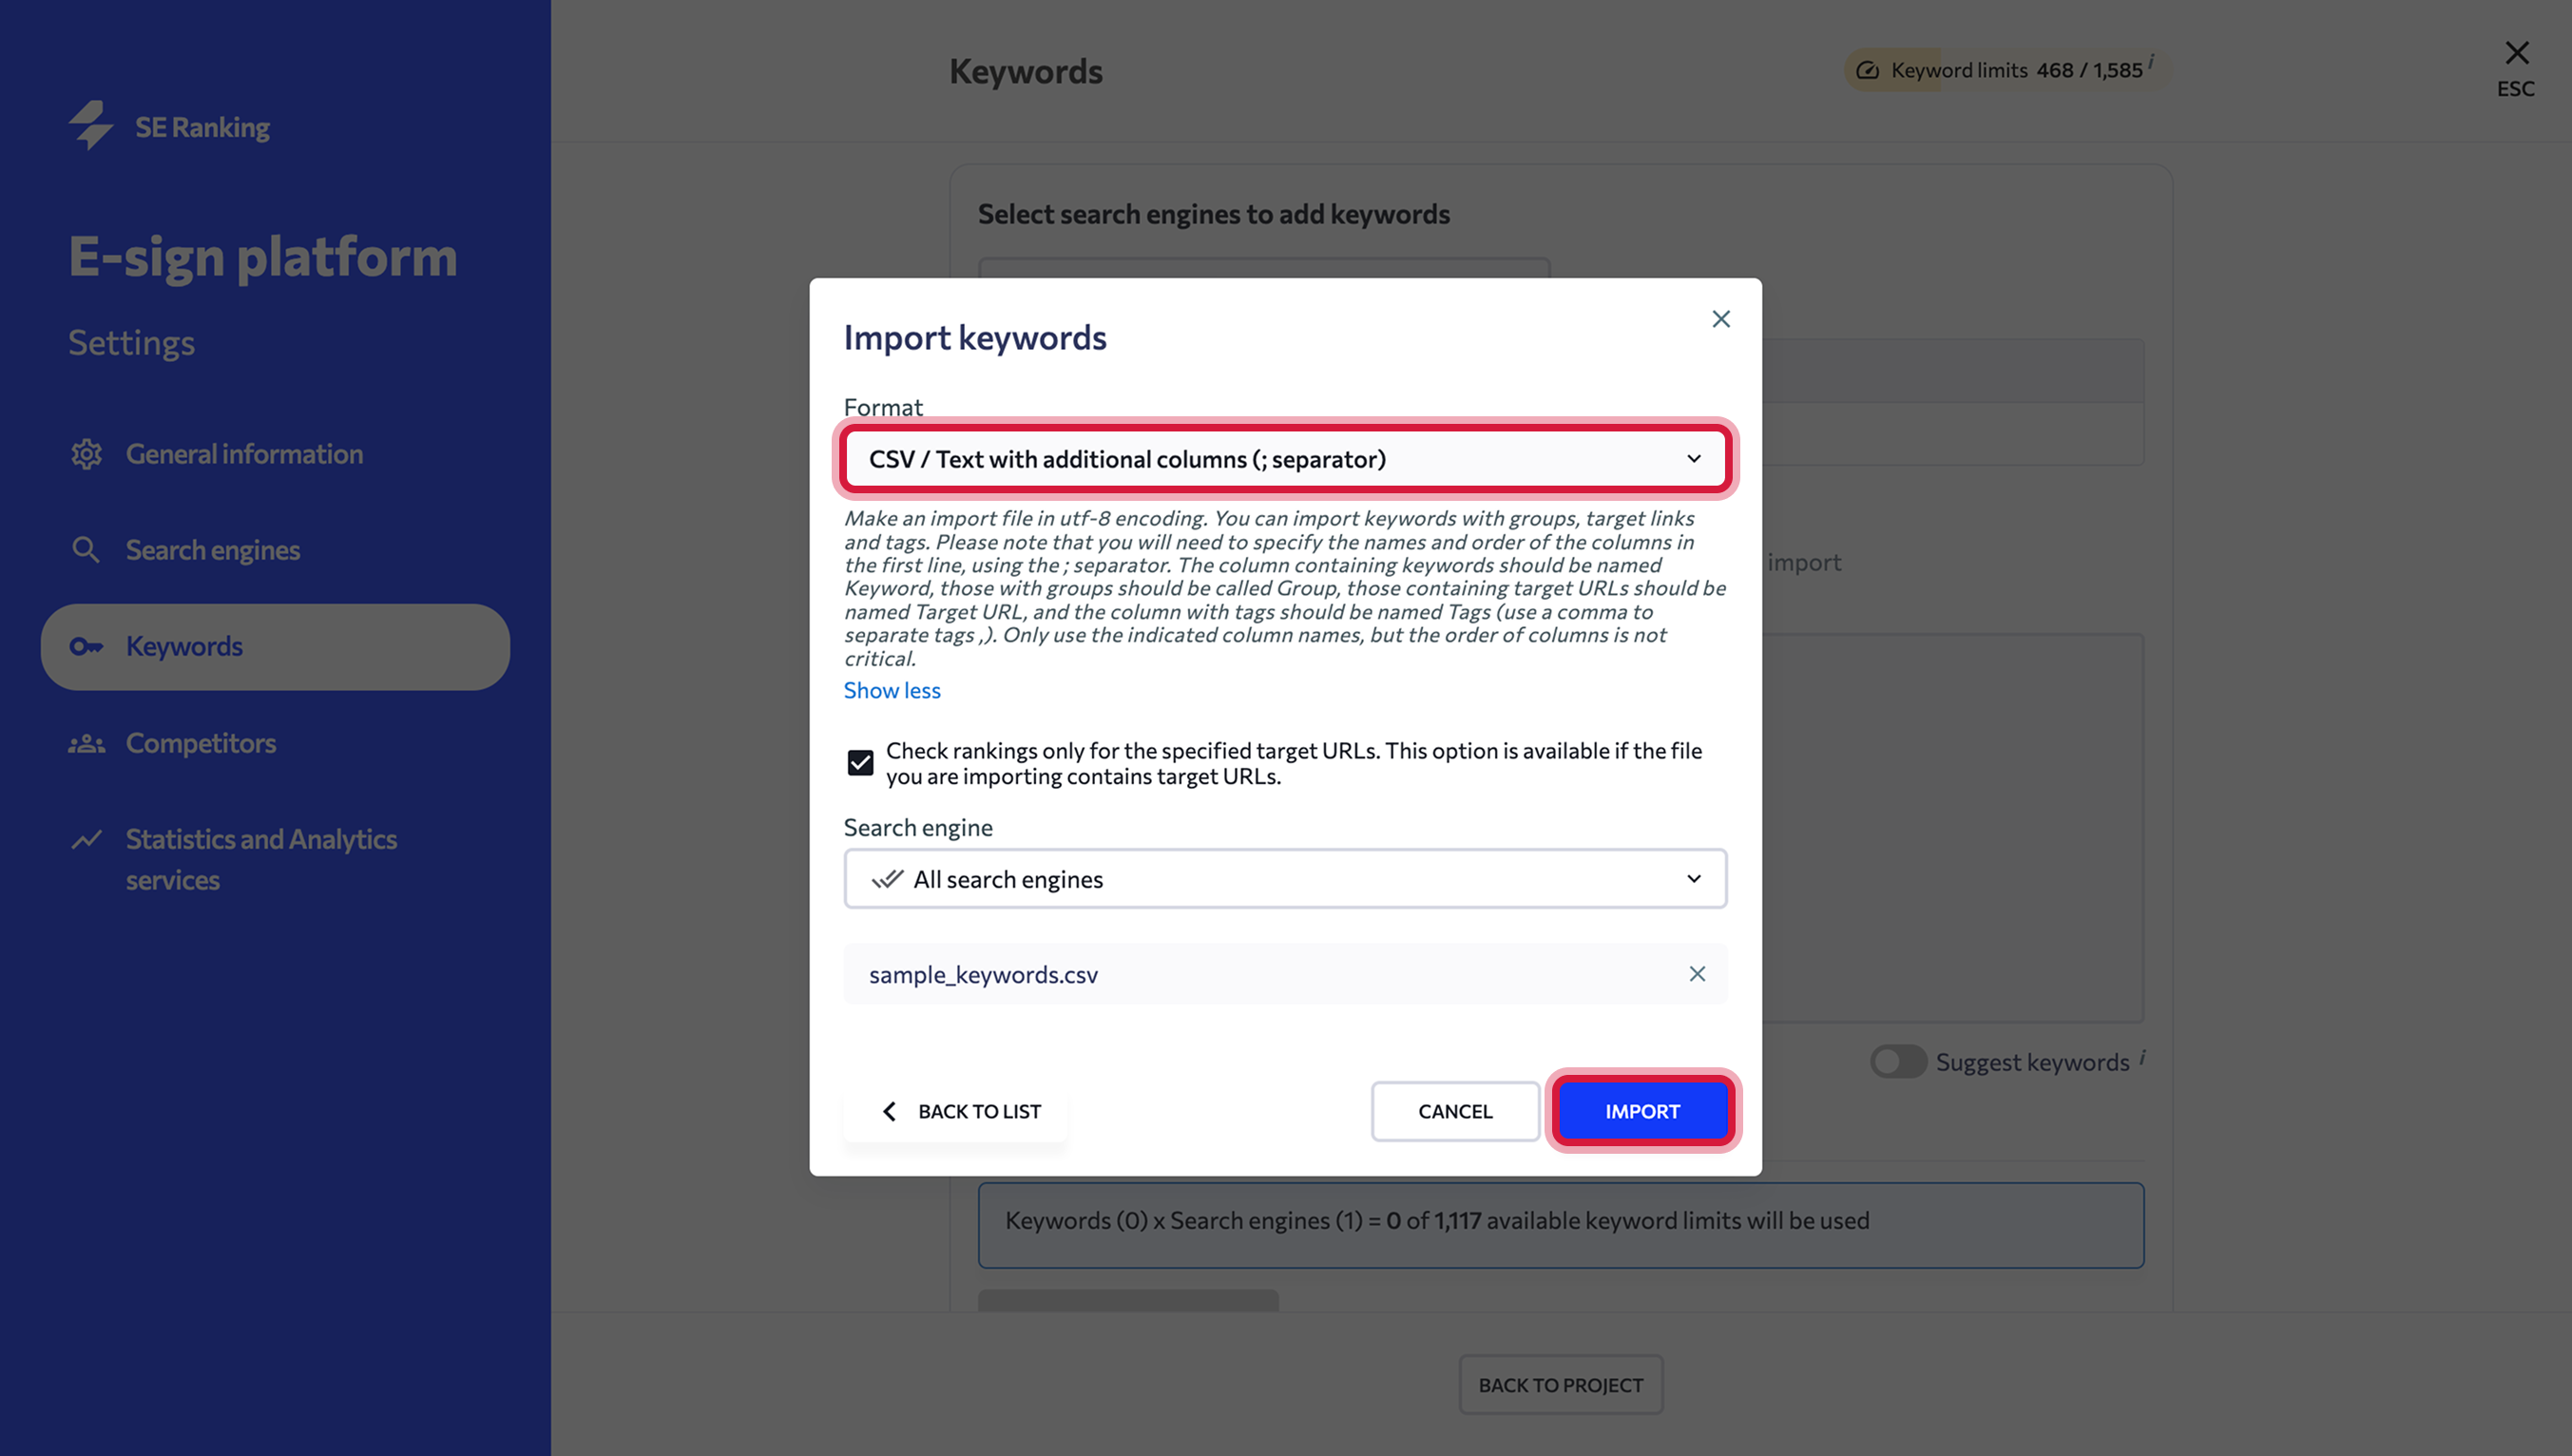Expand the All search engines dropdown
2572x1456 pixels.
pos(1285,879)
